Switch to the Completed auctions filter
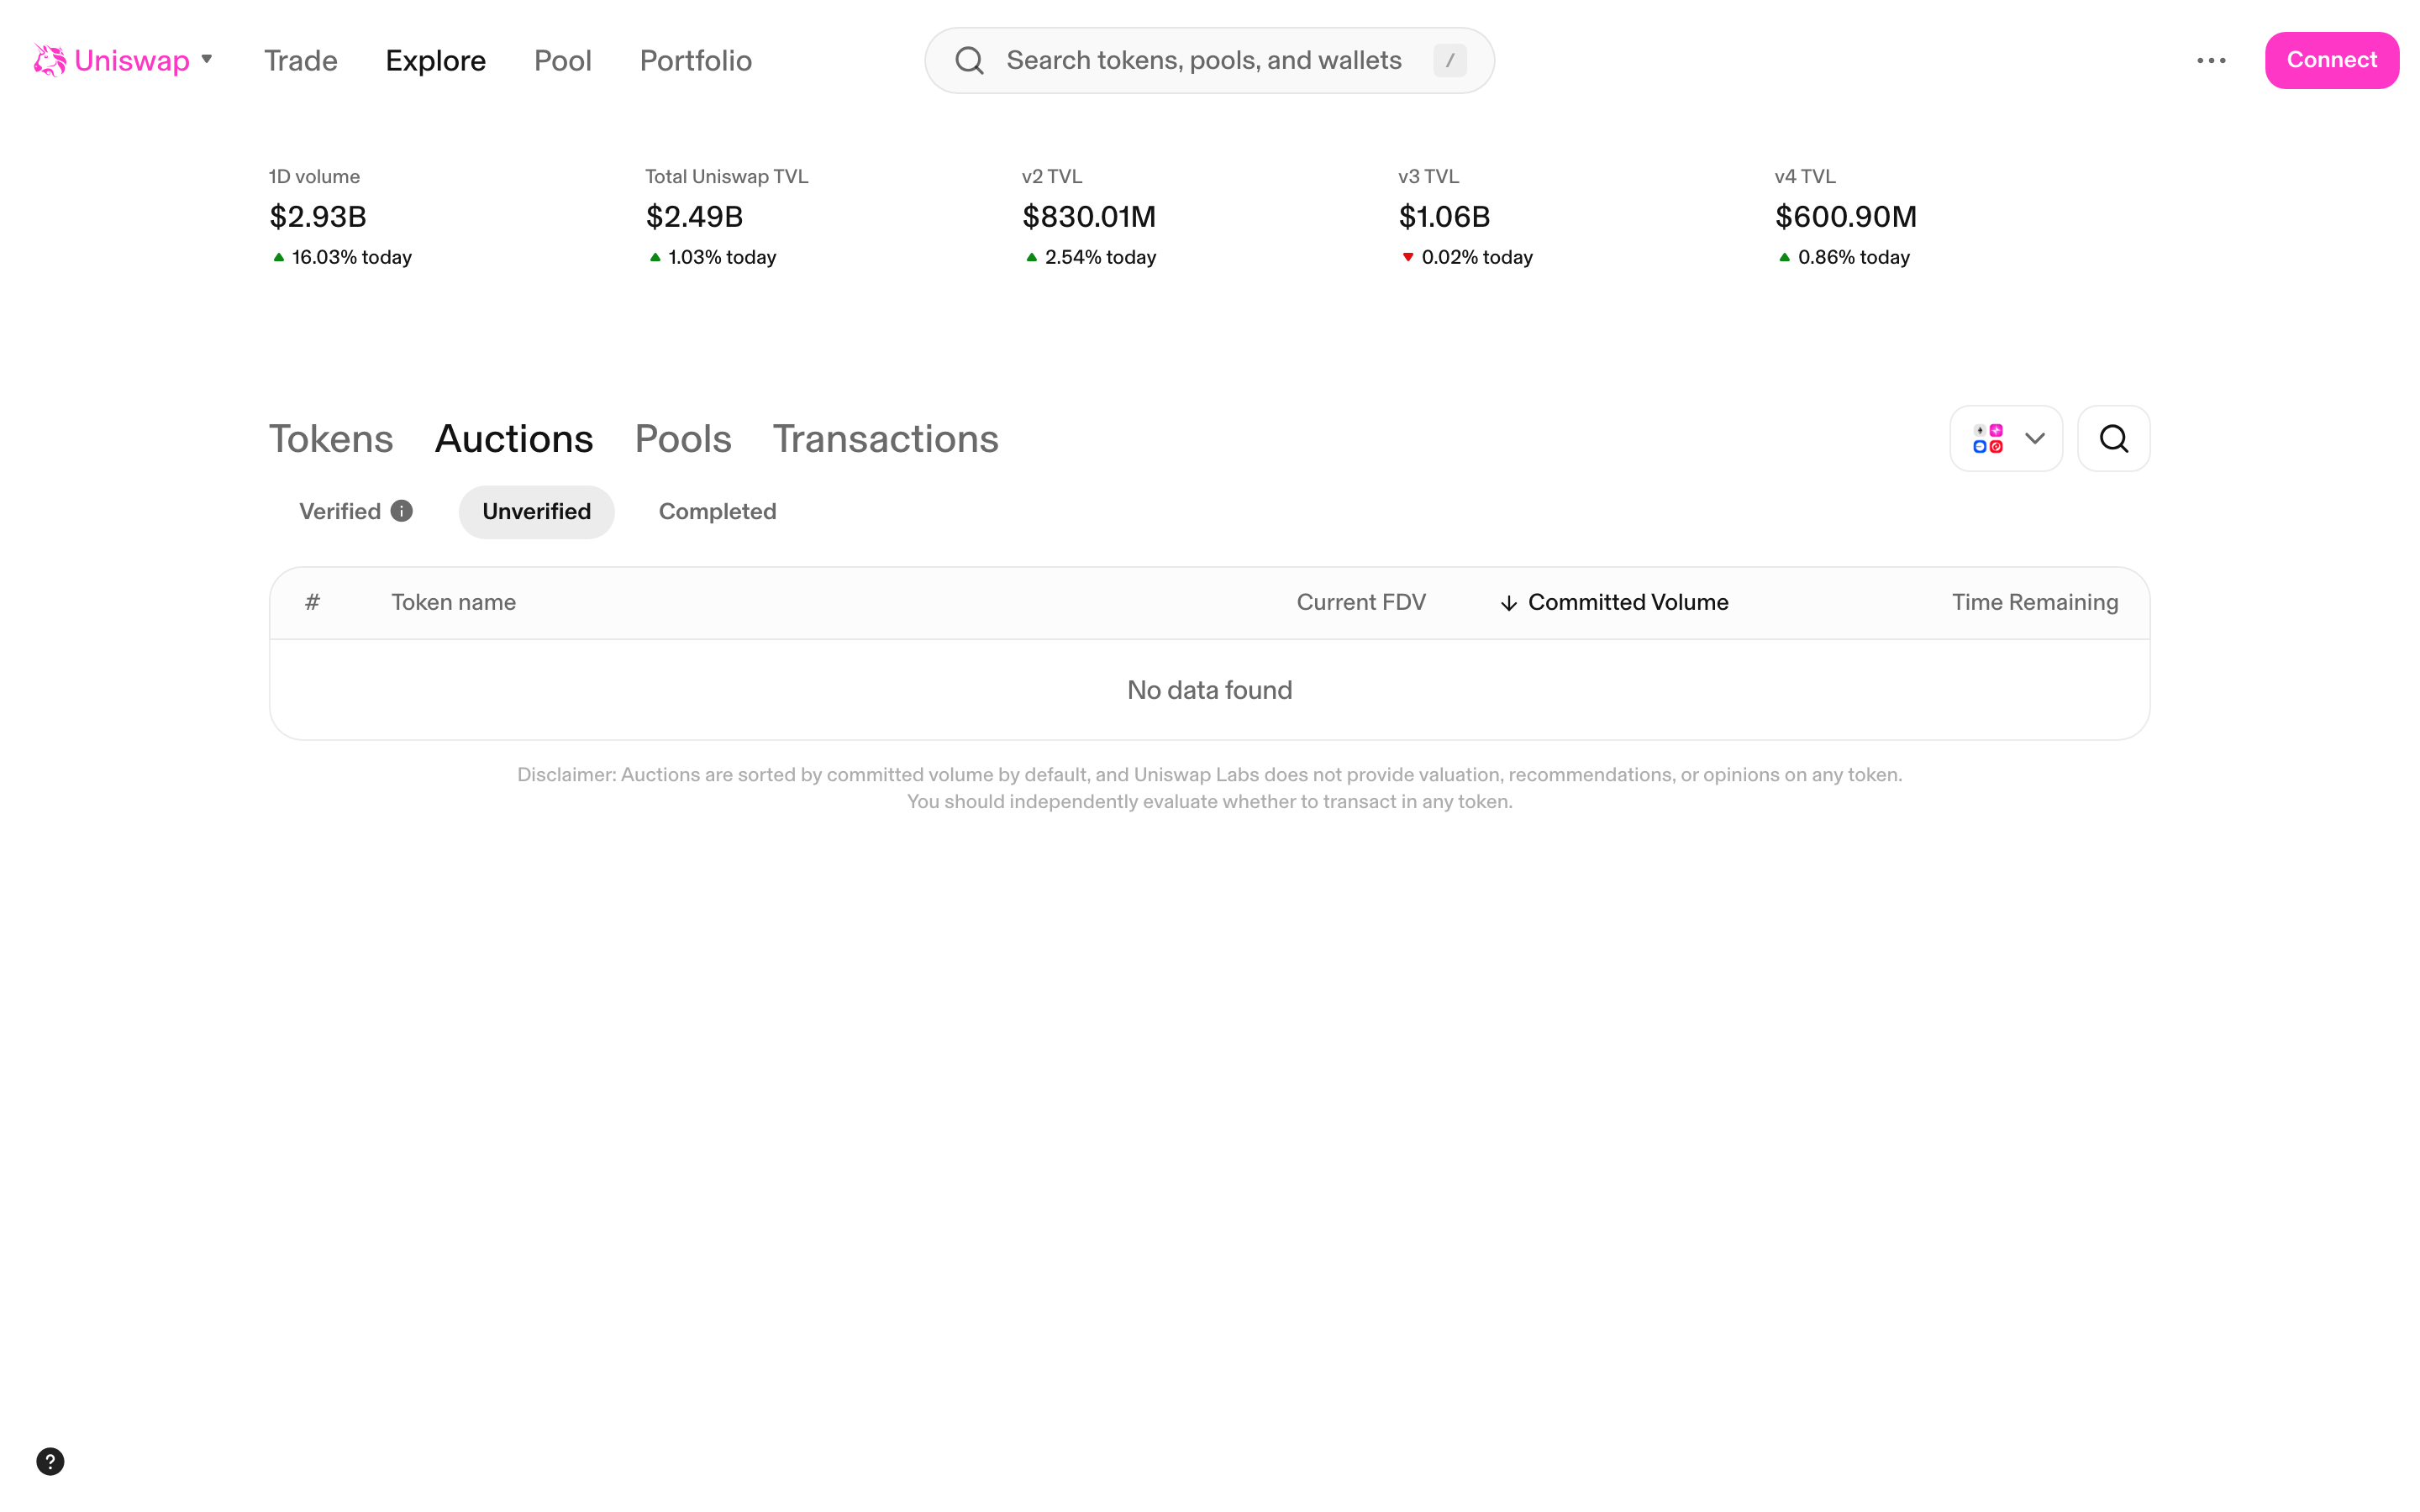The height and width of the screenshot is (1512, 2420). (716, 511)
